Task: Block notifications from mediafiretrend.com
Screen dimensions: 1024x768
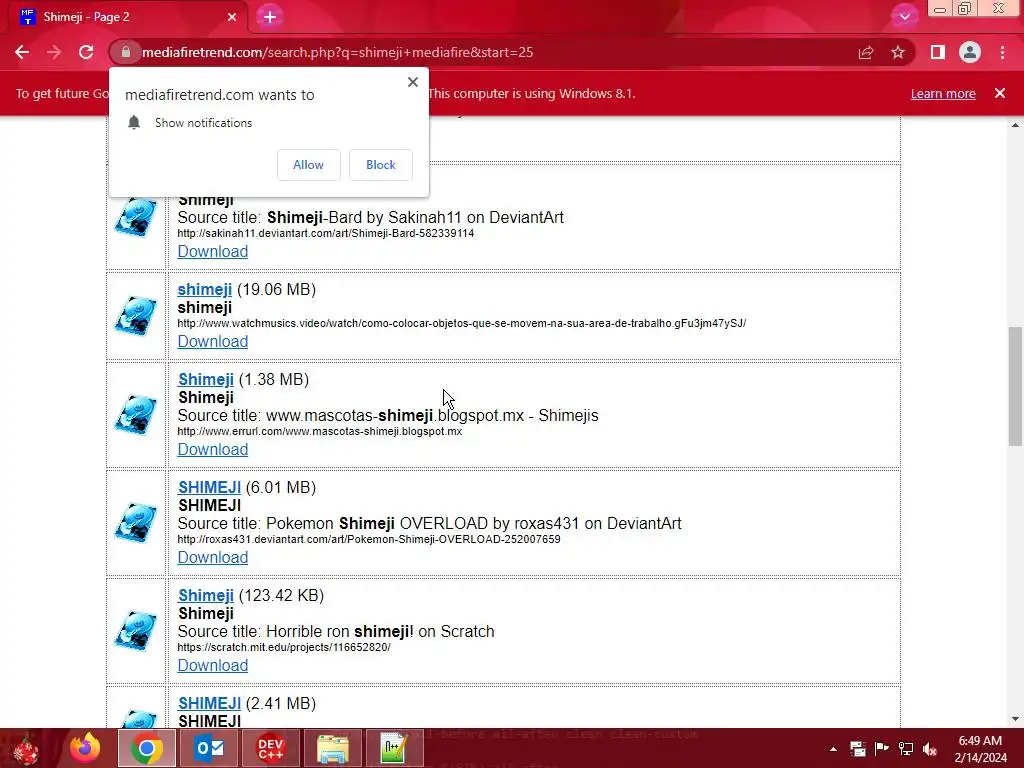Action: click(381, 165)
